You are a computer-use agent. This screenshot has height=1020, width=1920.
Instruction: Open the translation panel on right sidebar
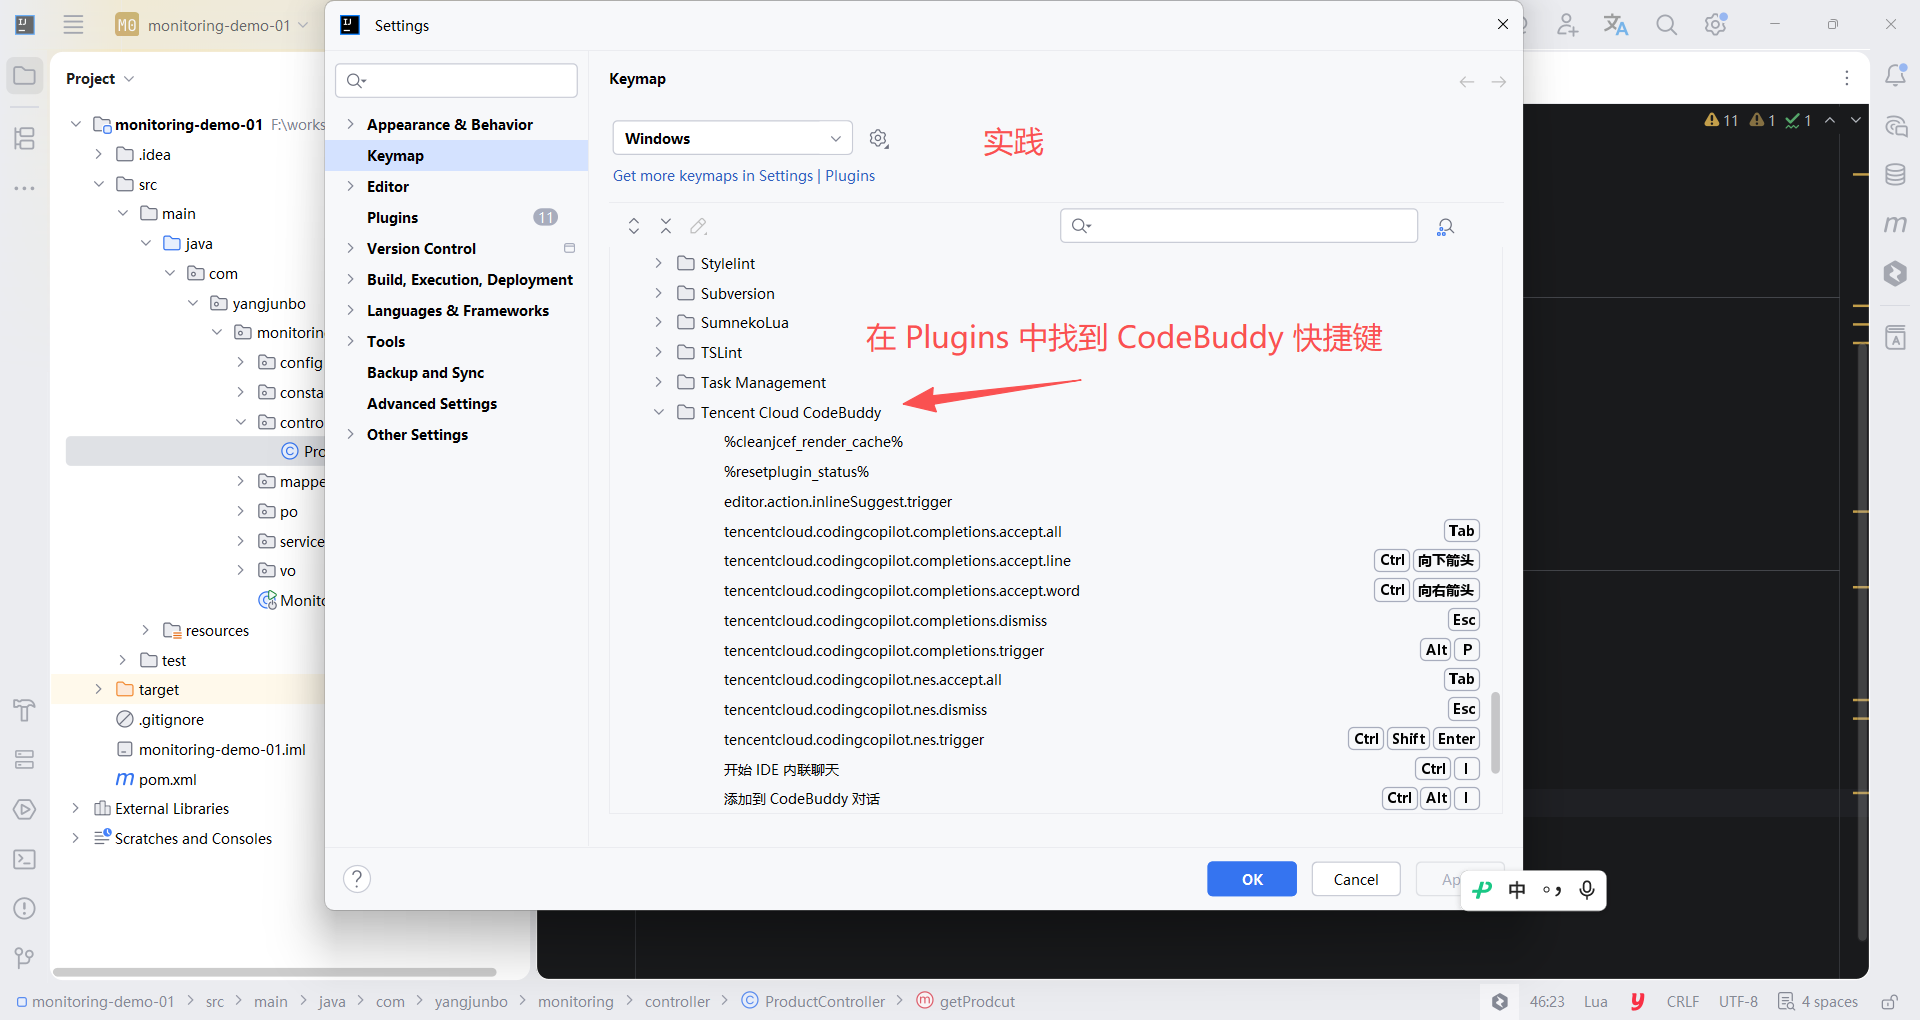click(1895, 338)
